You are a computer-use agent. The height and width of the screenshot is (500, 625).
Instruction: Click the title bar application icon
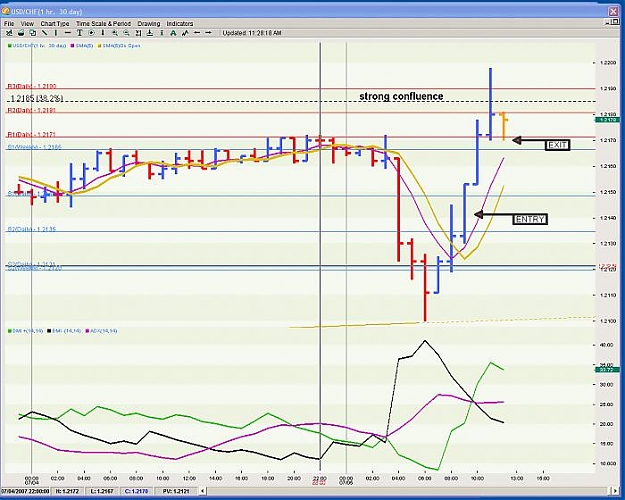pos(6,11)
